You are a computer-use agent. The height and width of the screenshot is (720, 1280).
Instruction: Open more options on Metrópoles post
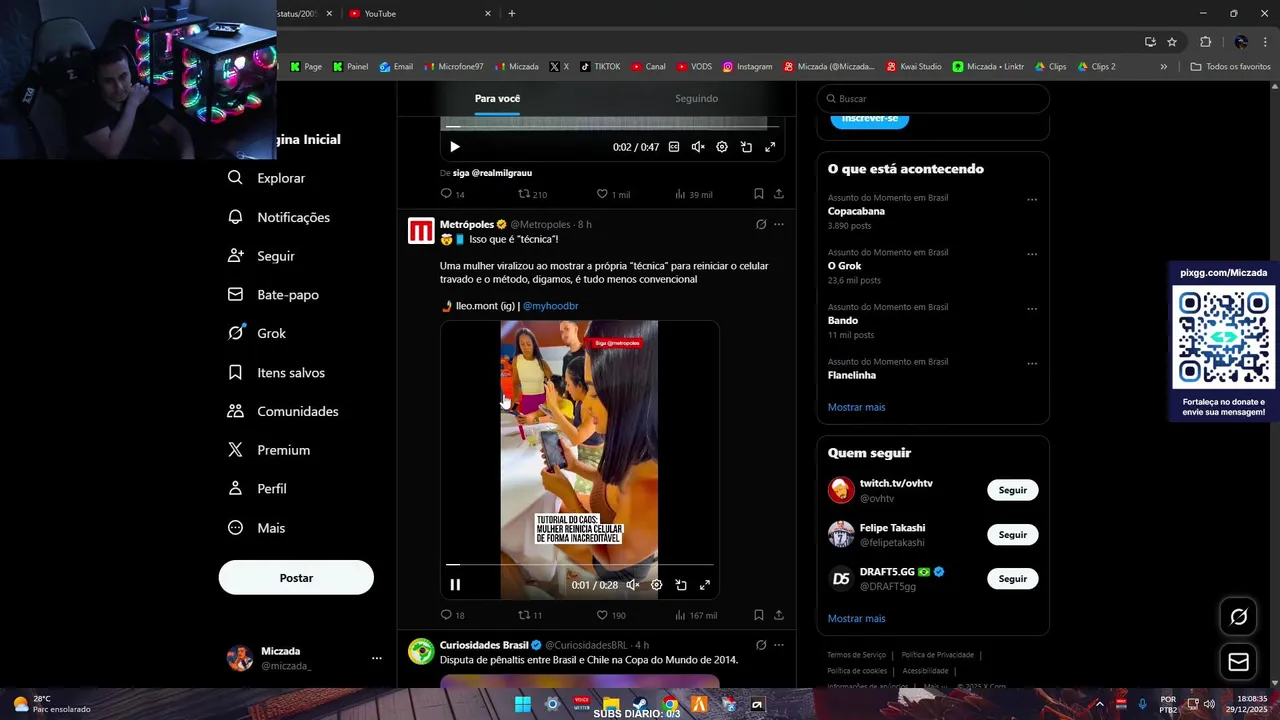tap(779, 224)
